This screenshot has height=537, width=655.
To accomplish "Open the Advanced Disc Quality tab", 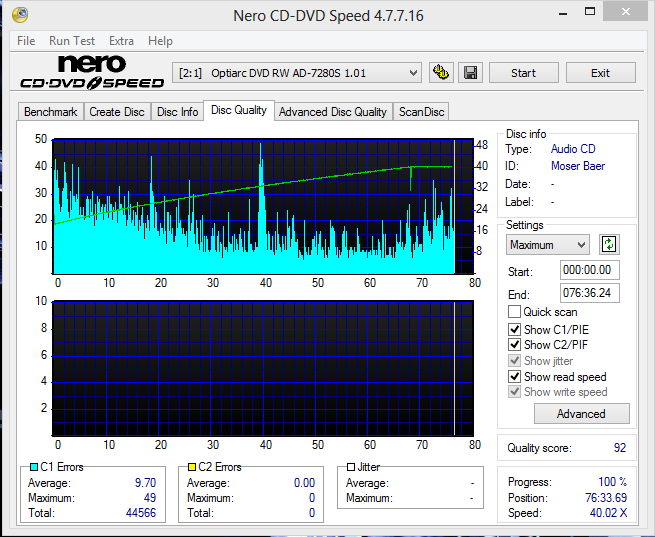I will [333, 112].
